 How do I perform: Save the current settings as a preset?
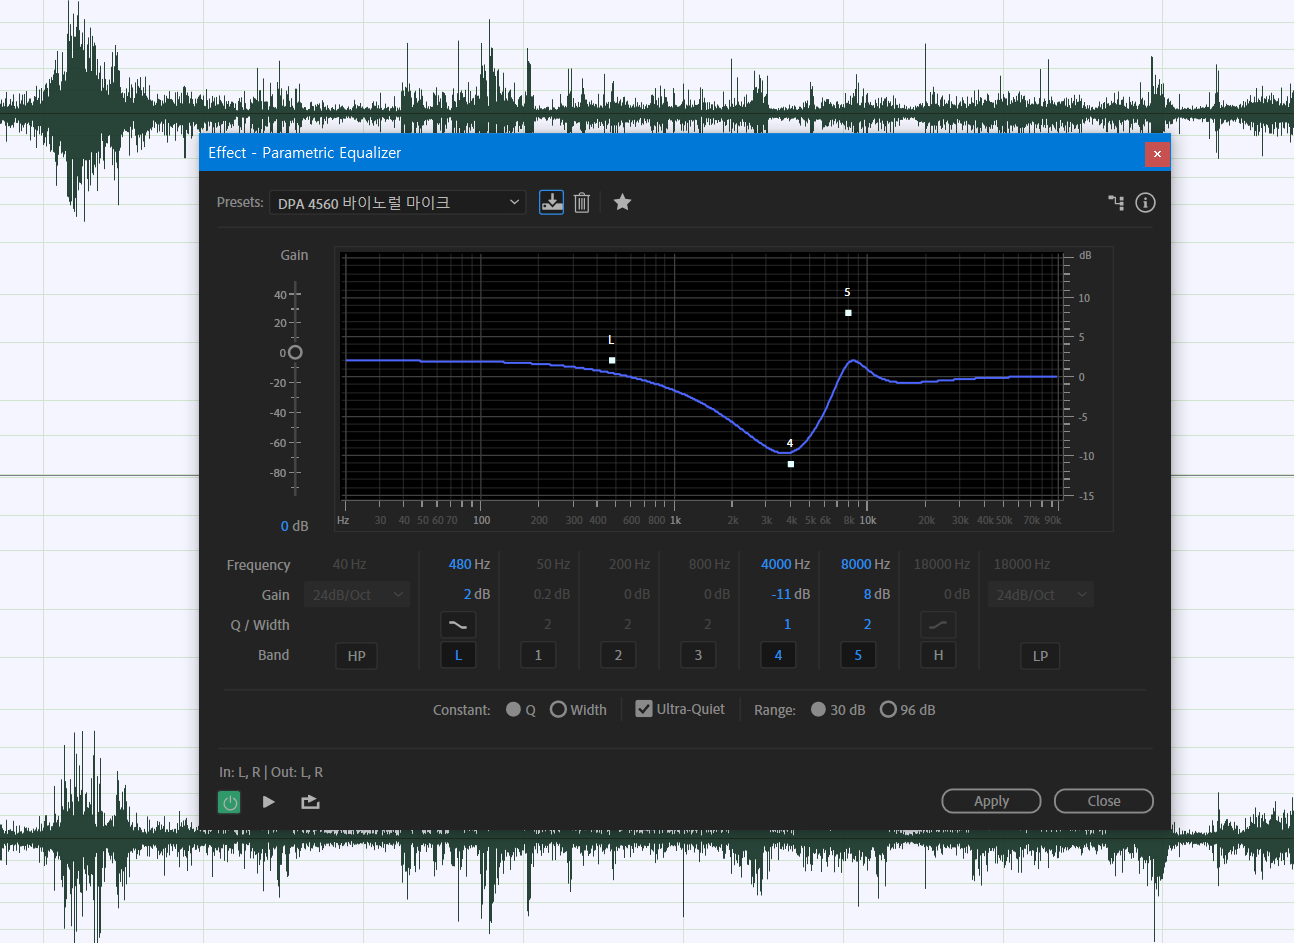[551, 202]
